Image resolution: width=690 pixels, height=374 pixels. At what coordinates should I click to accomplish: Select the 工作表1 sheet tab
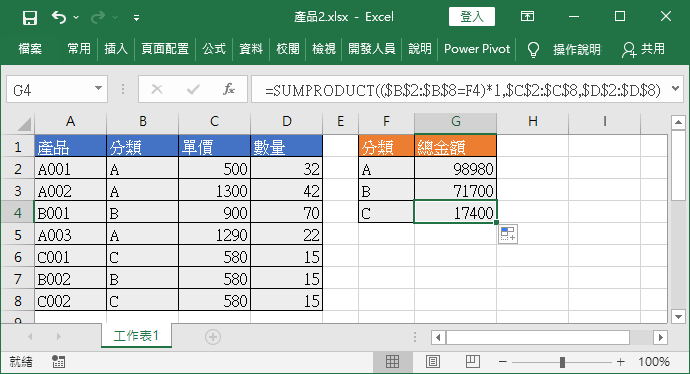point(136,336)
